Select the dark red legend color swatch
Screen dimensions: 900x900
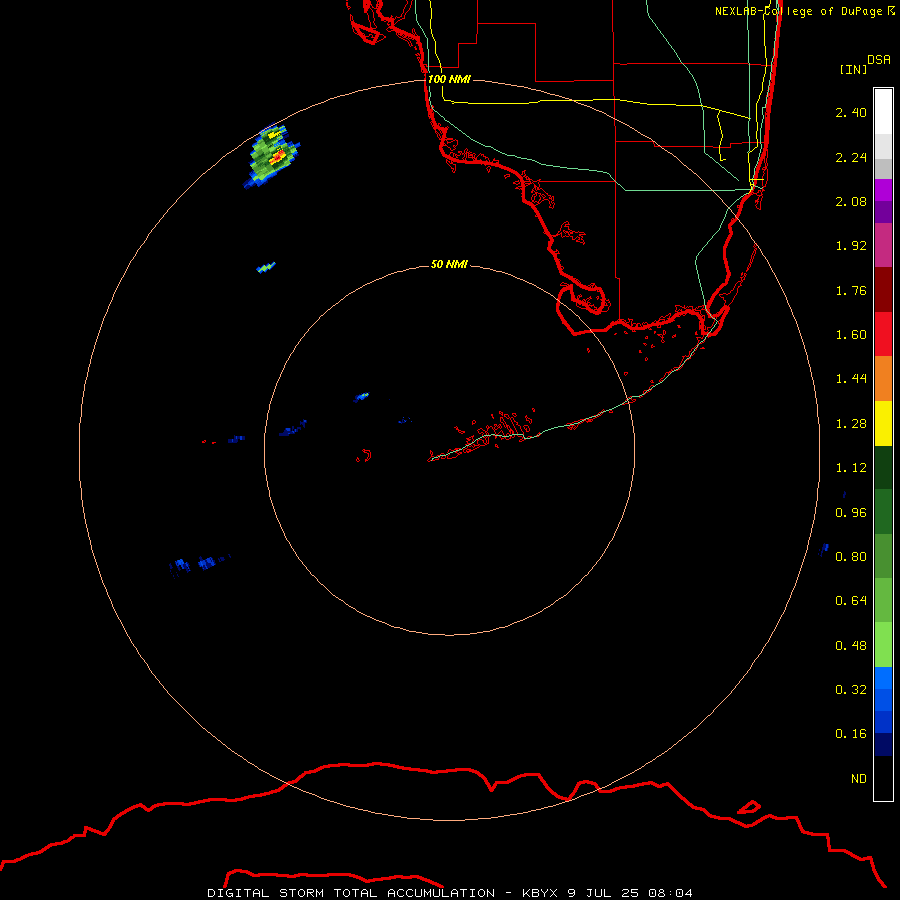pos(883,290)
